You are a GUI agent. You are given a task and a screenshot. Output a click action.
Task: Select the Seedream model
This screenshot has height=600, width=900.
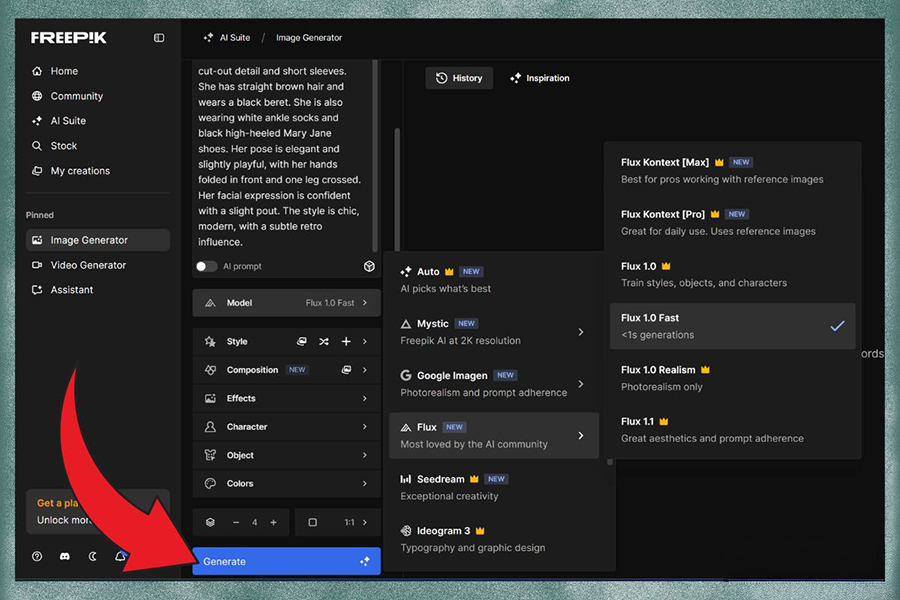click(494, 487)
